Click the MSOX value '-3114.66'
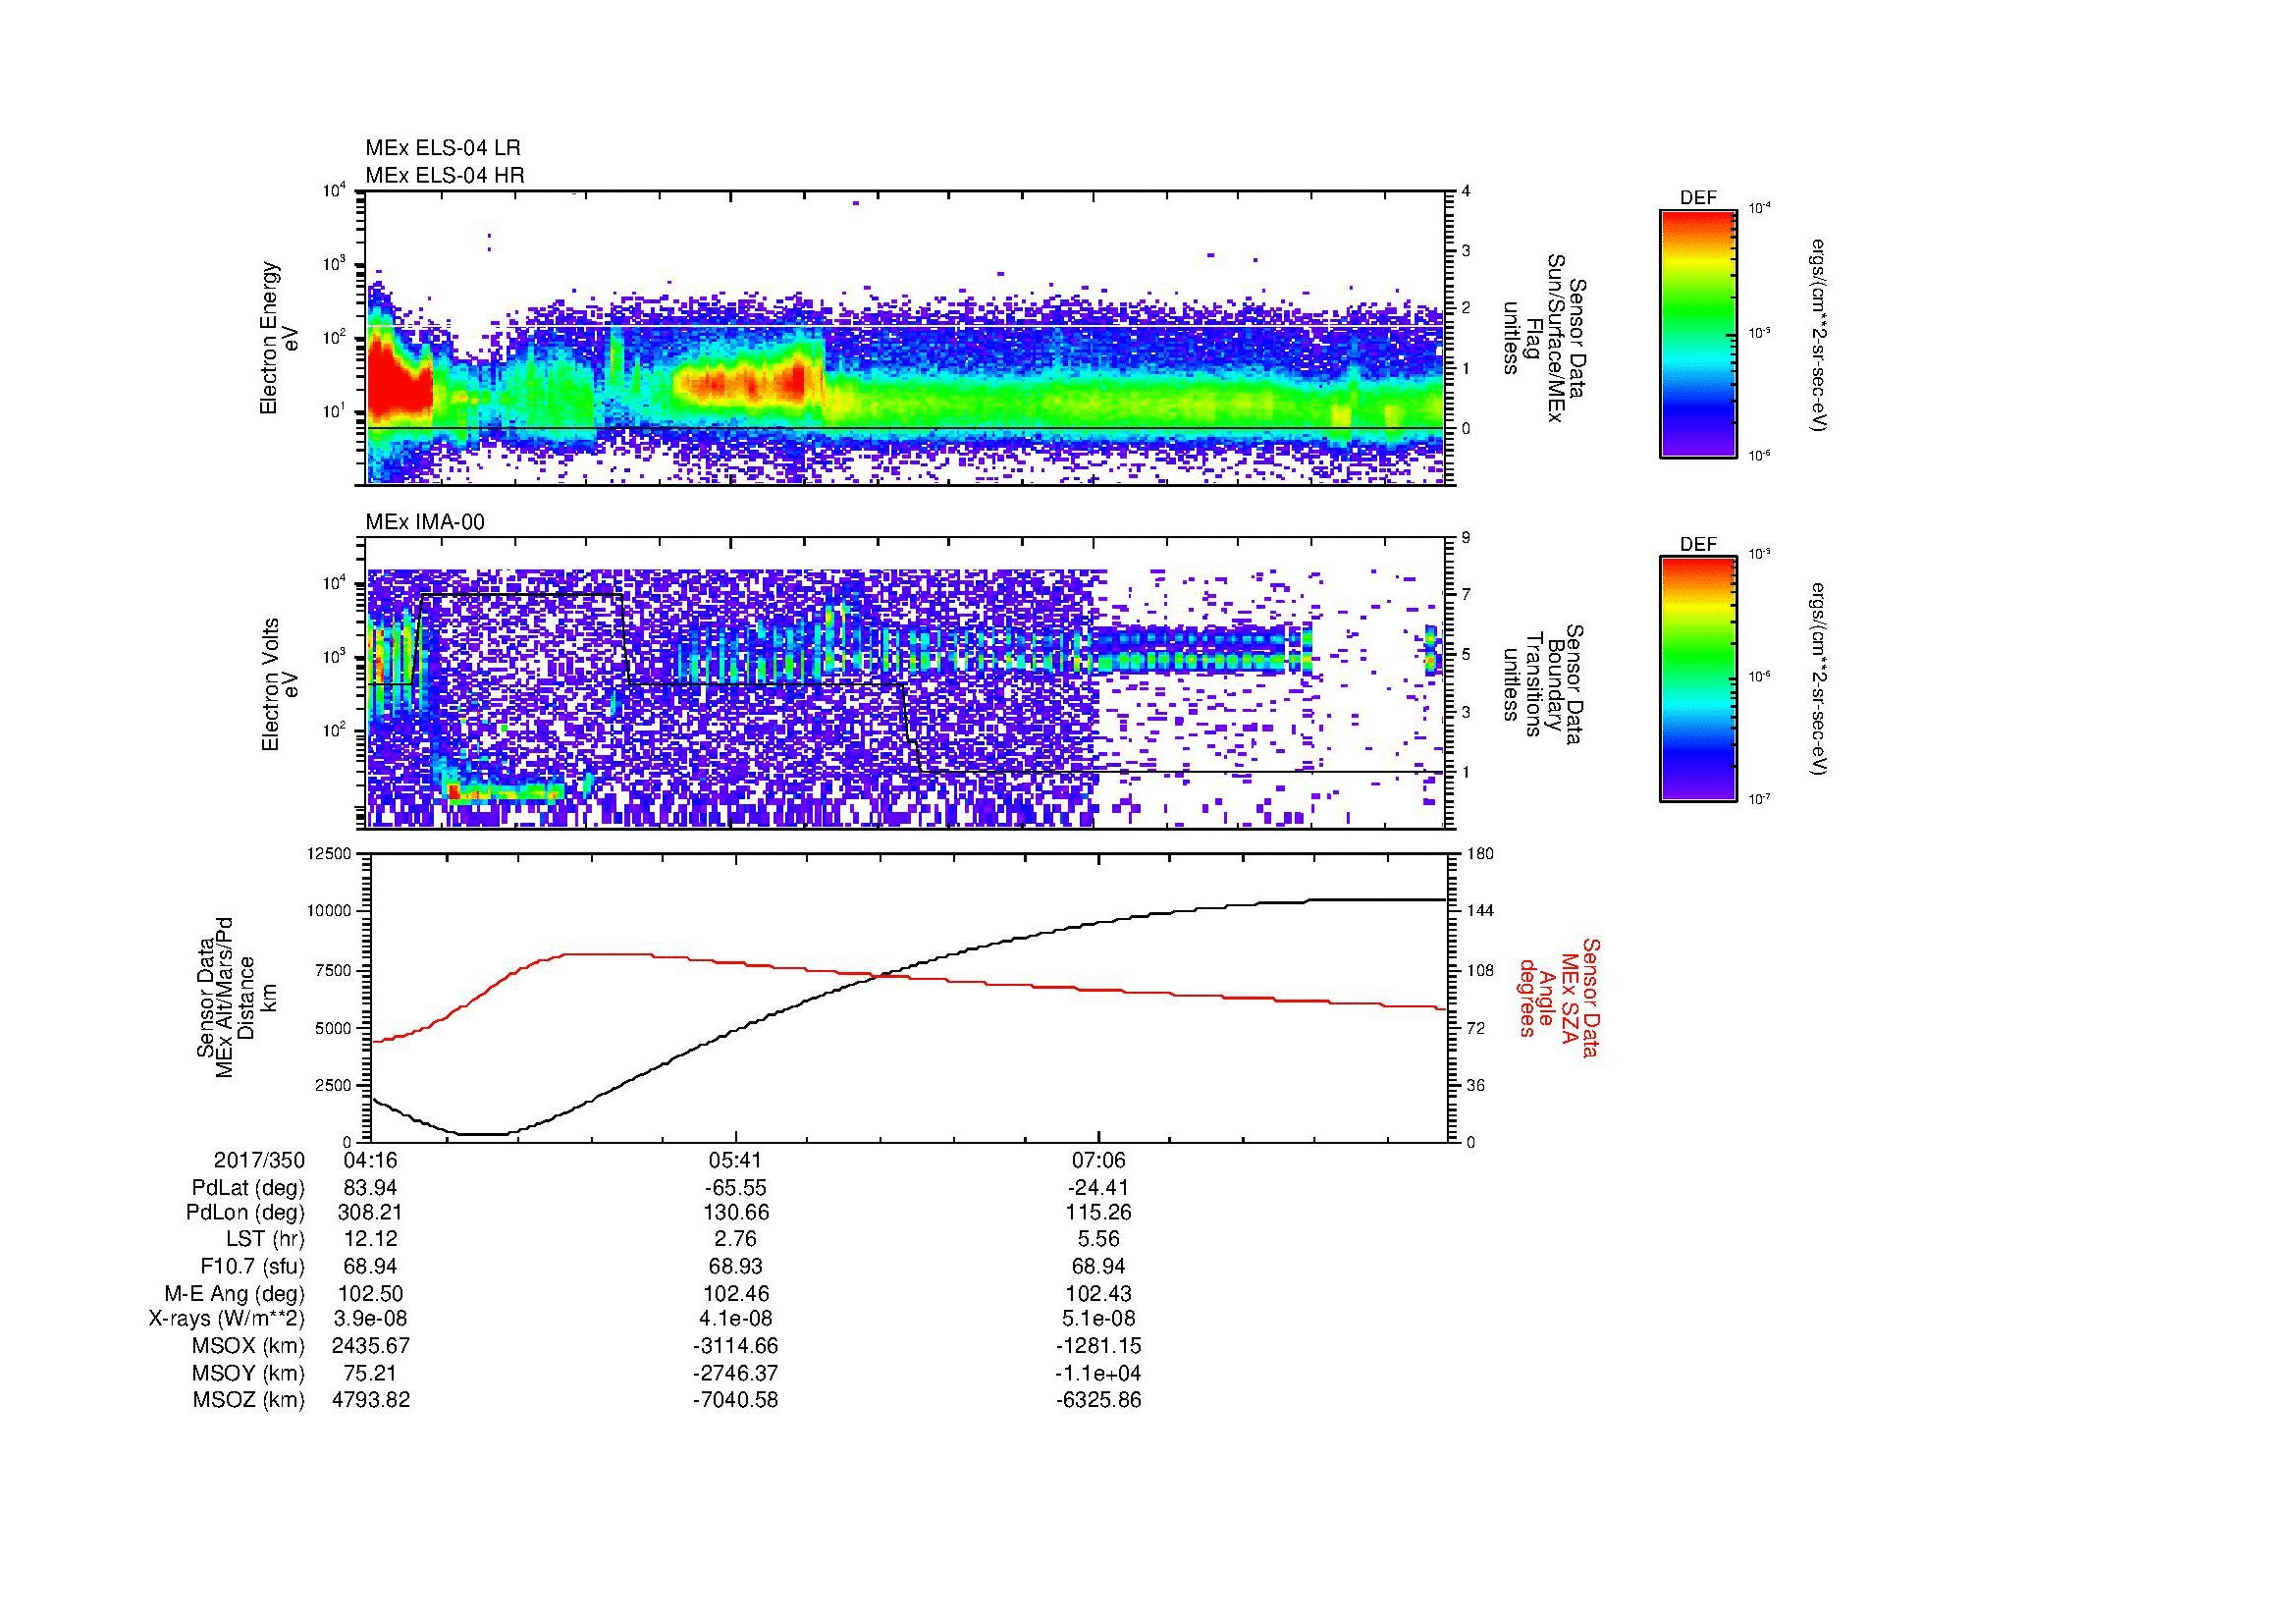This screenshot has height=1623, width=2296. click(x=735, y=1346)
